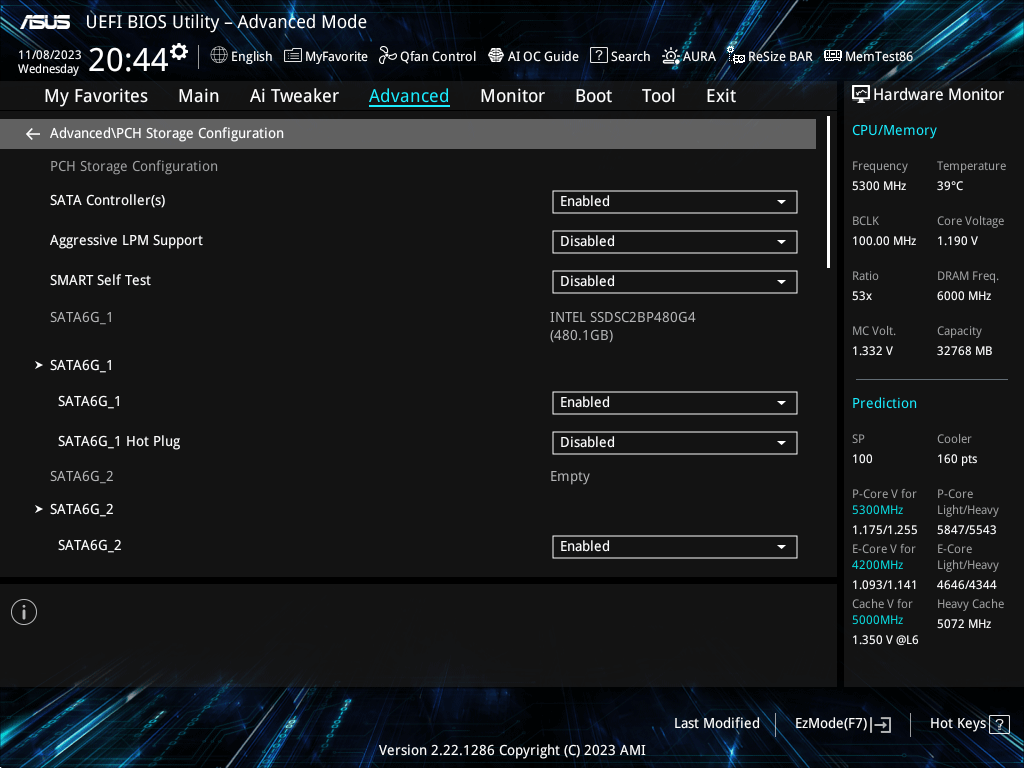Click the ASUS logo
Screen dimensions: 1024x768
[x=45, y=22]
